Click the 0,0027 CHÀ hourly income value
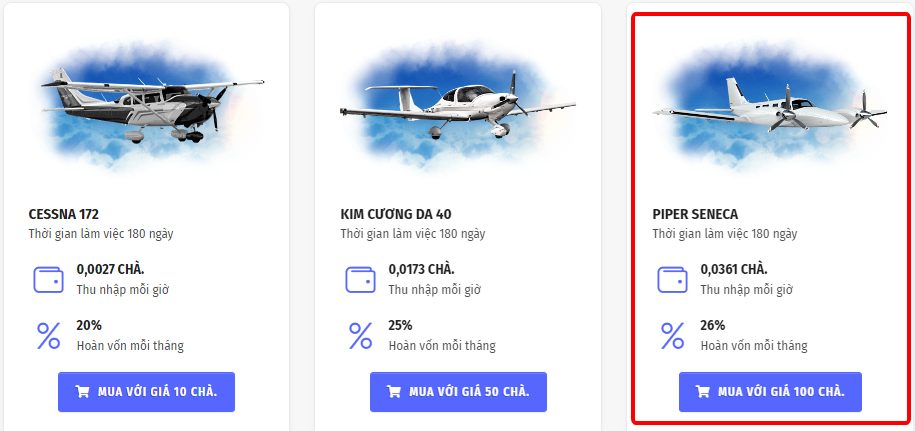915x431 pixels. 110,269
